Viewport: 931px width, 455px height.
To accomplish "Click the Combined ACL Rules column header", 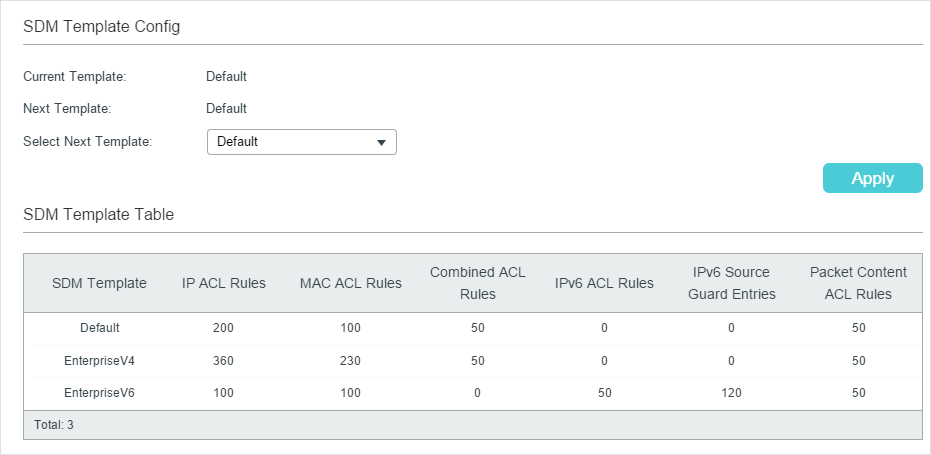I will click(477, 283).
